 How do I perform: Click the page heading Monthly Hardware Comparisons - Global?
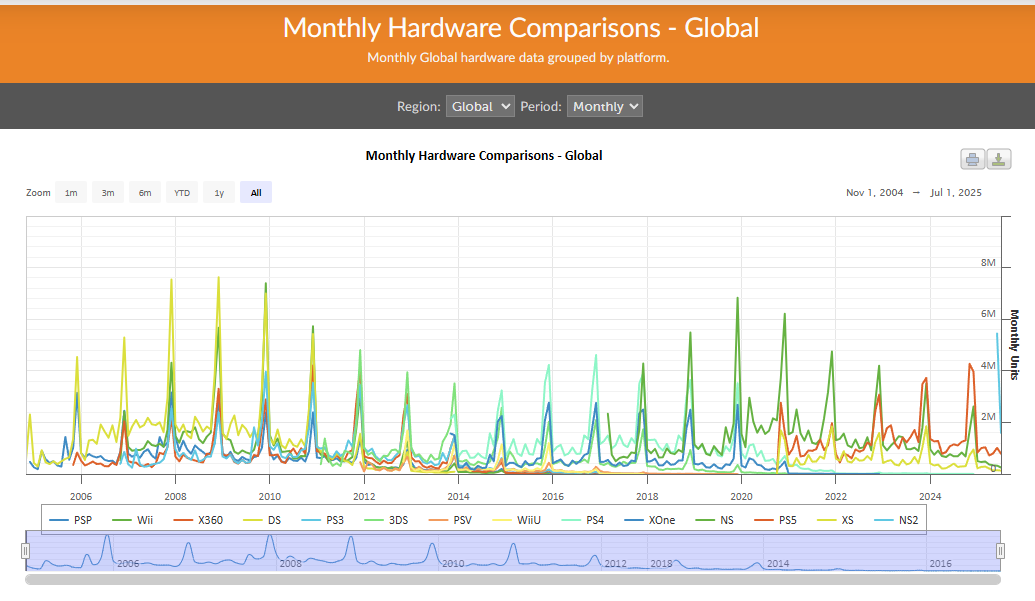click(x=521, y=28)
